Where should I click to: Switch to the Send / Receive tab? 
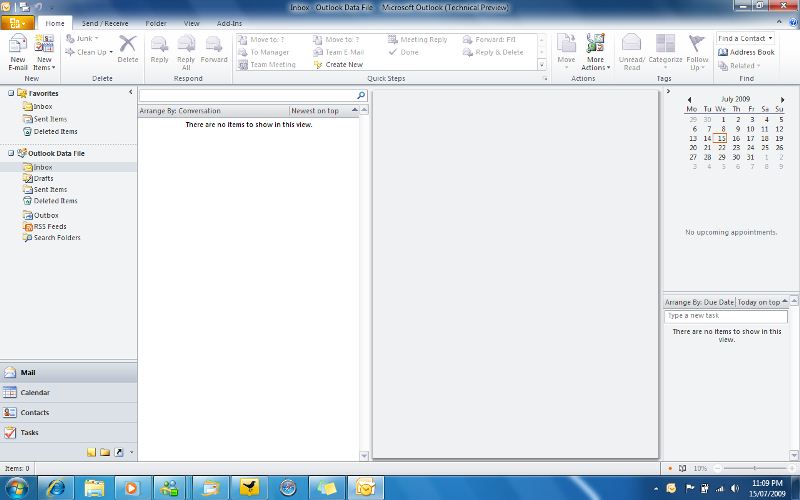pyautogui.click(x=105, y=23)
